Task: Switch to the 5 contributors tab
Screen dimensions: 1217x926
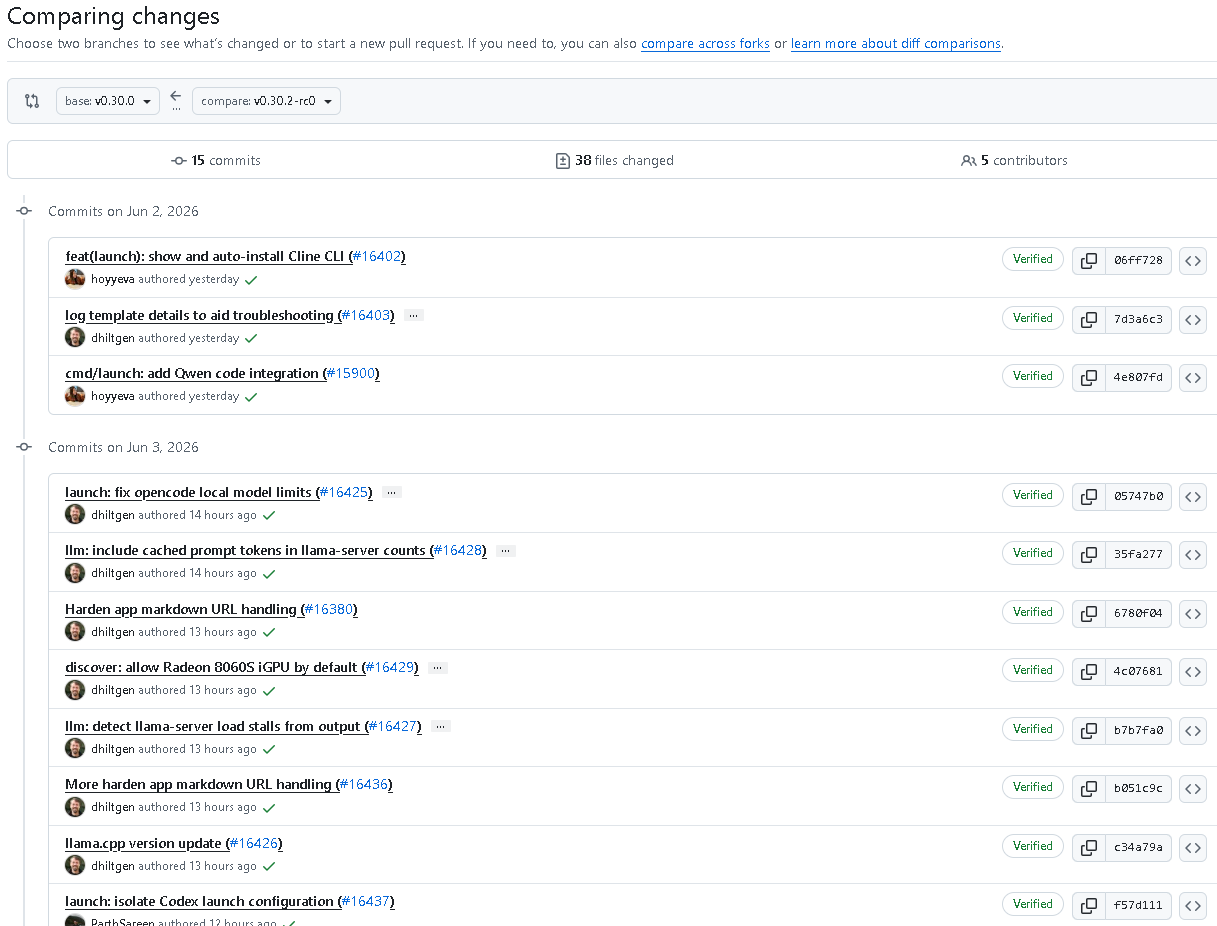Action: coord(1014,160)
